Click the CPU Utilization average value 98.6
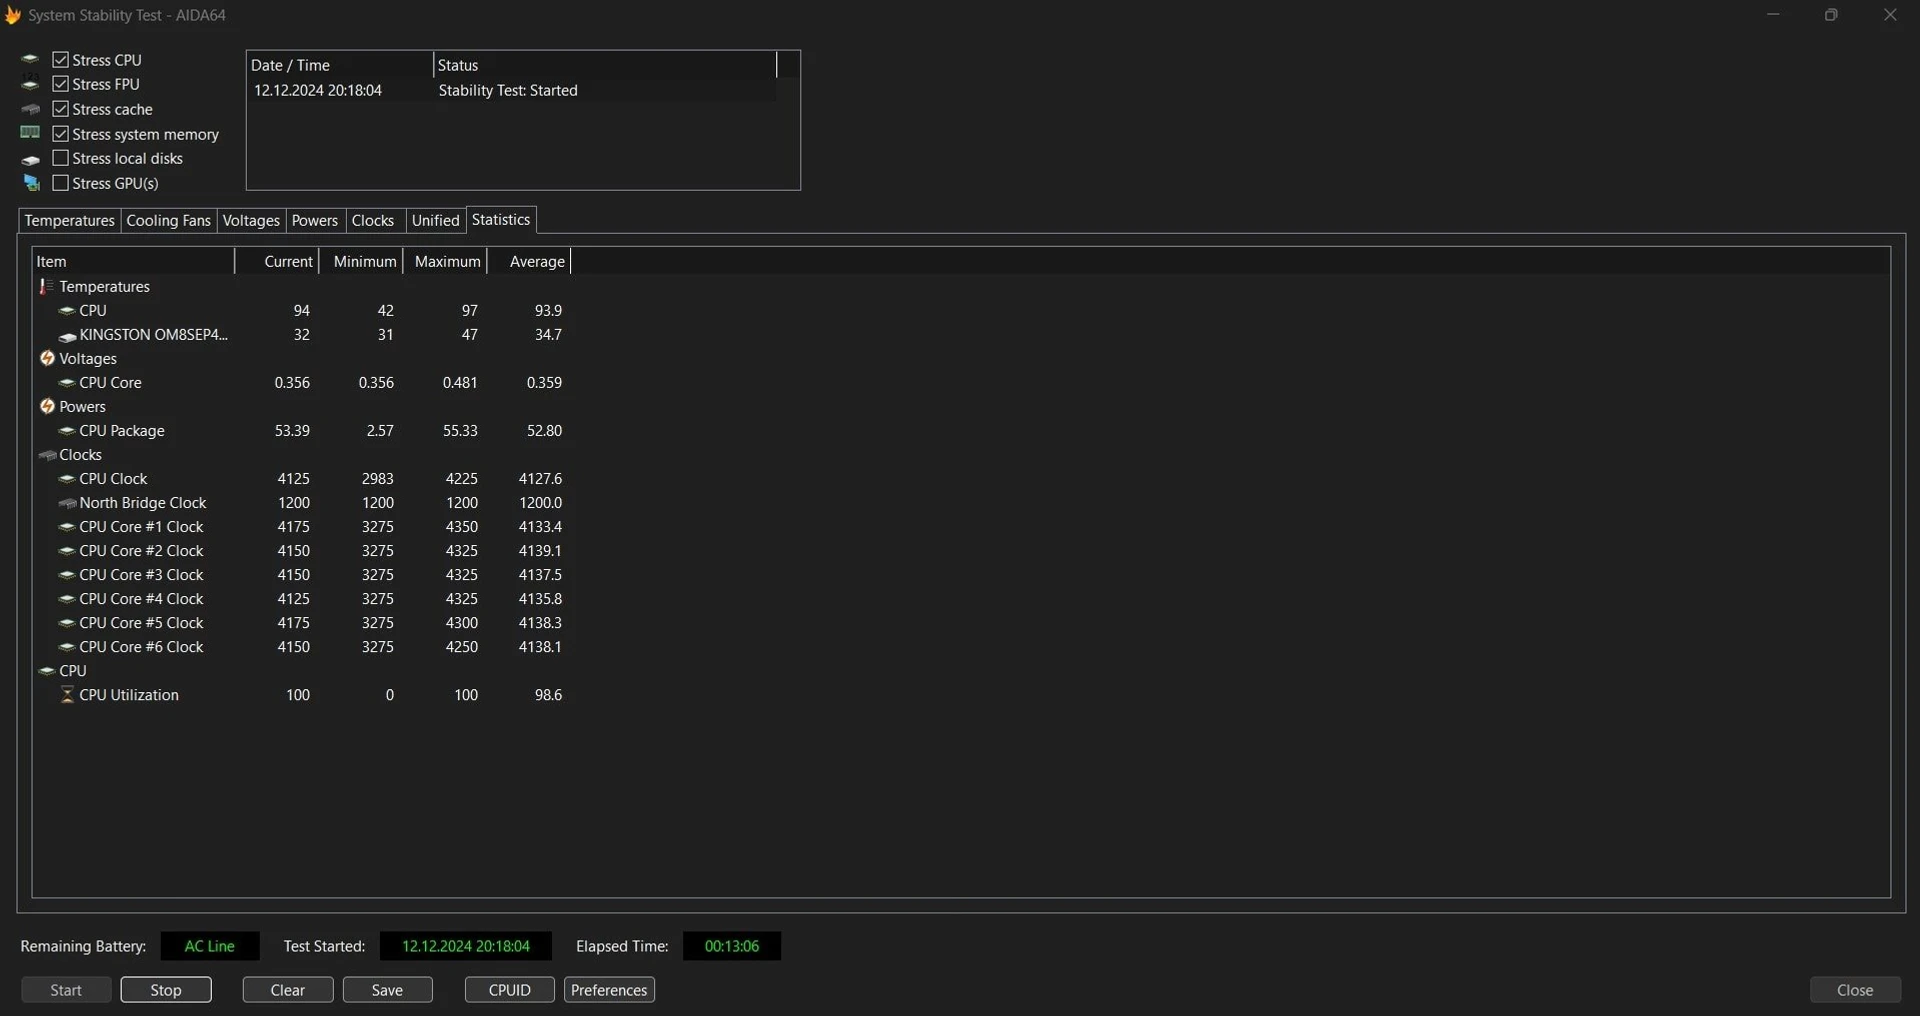1920x1016 pixels. (x=548, y=695)
